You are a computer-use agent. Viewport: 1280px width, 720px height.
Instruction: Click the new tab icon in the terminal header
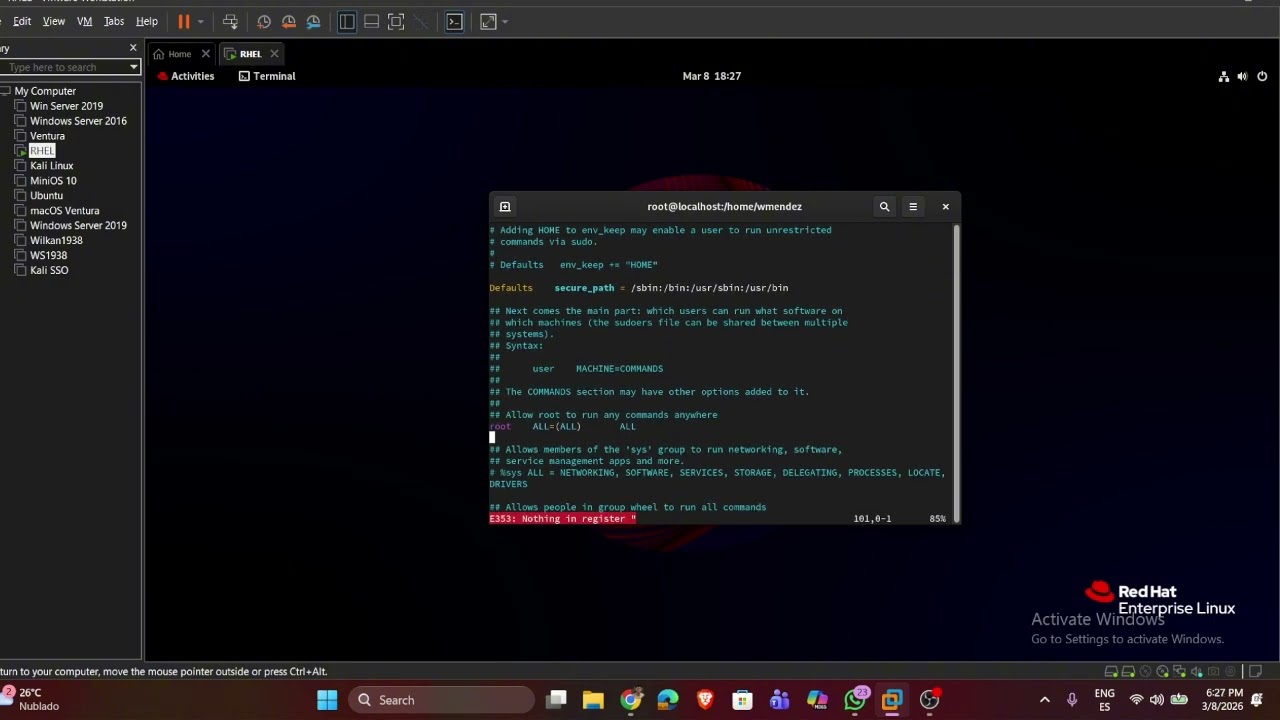(x=505, y=207)
